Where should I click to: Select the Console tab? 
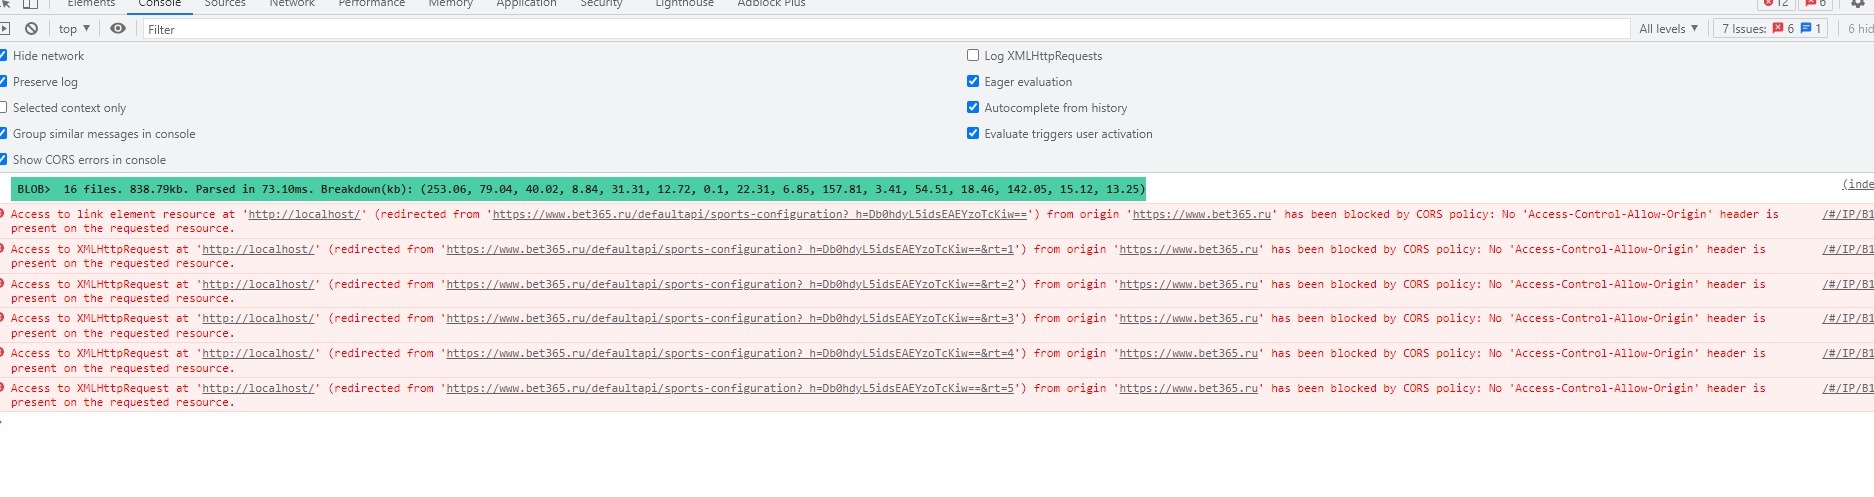point(160,4)
